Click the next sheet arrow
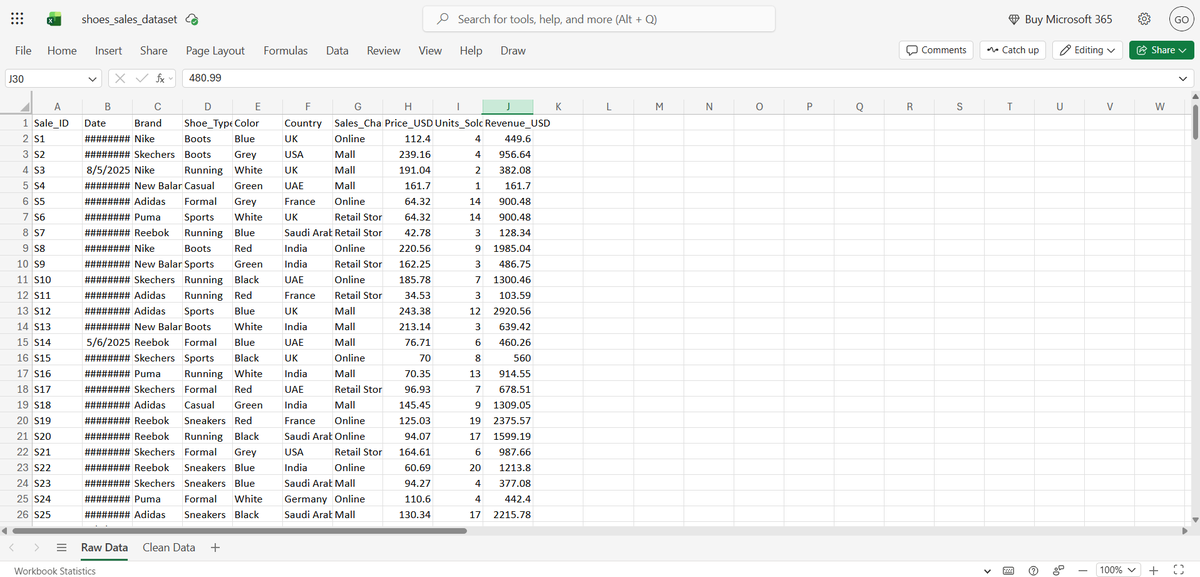Screen dimensions: 1200x577 click(x=36, y=547)
